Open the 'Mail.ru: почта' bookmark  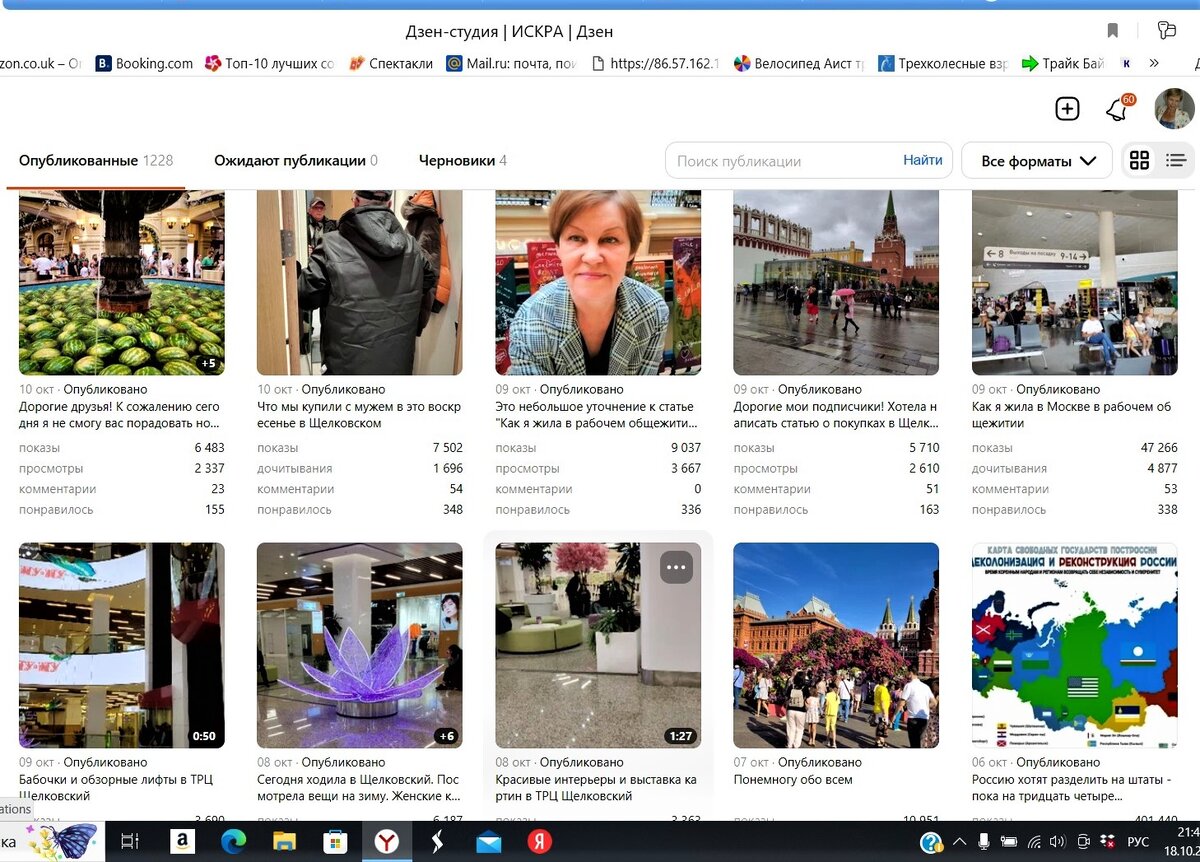click(512, 63)
